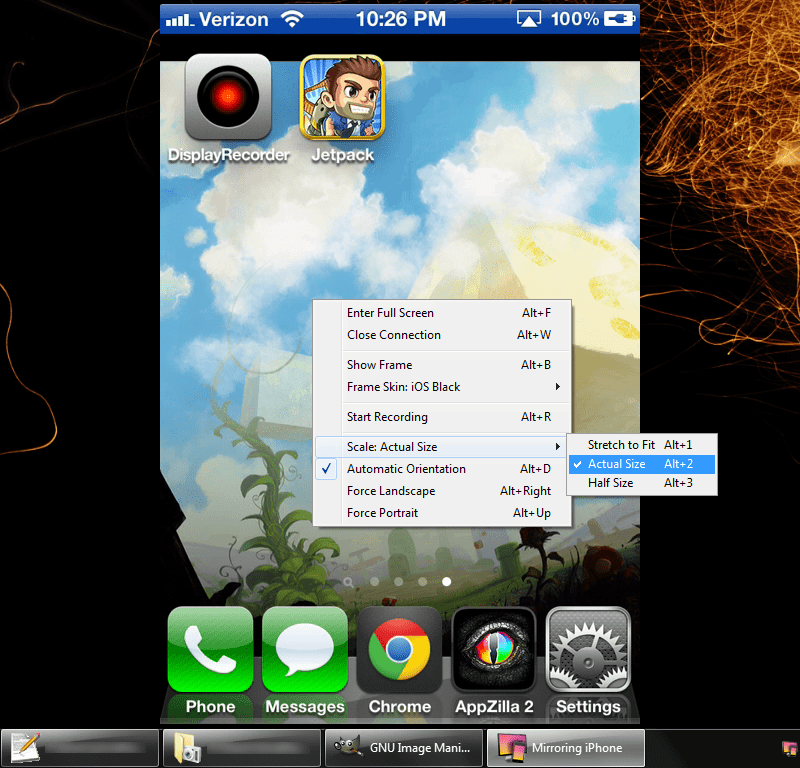Switch to GNU Image Manipulation taskbar button
The height and width of the screenshot is (768, 800).
(x=404, y=748)
